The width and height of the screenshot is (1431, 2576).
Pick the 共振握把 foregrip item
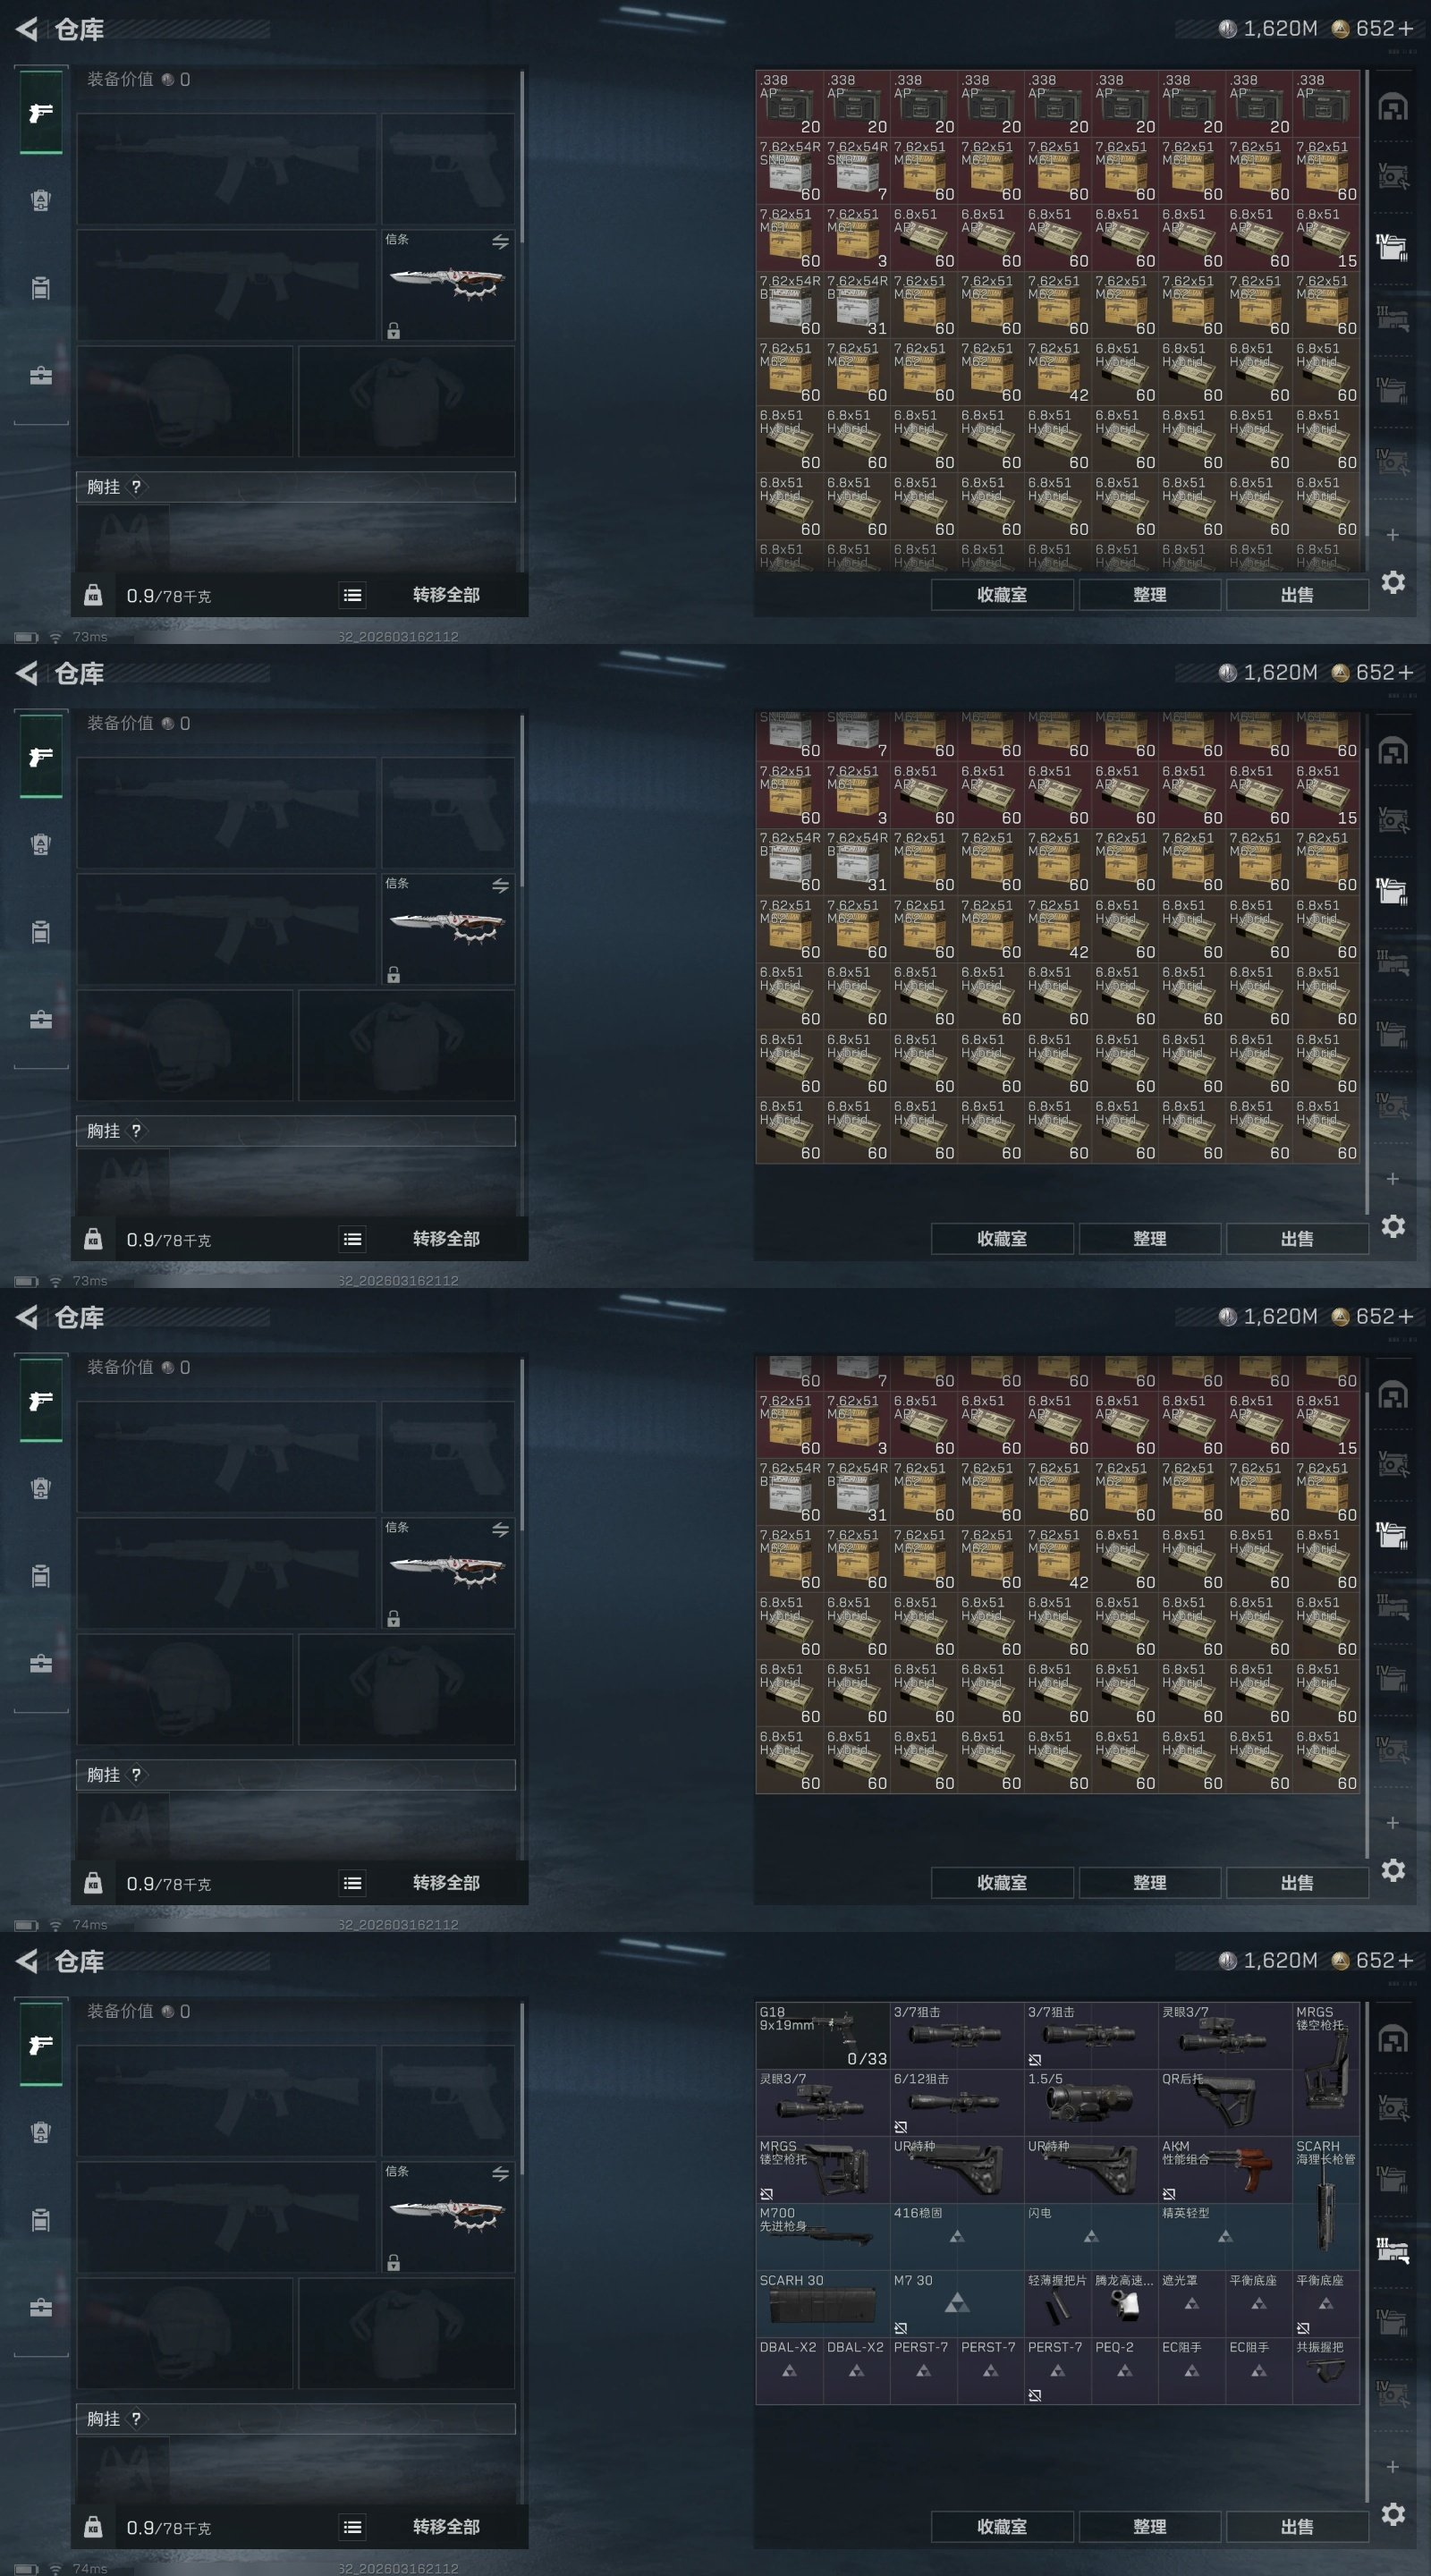coord(1325,2370)
